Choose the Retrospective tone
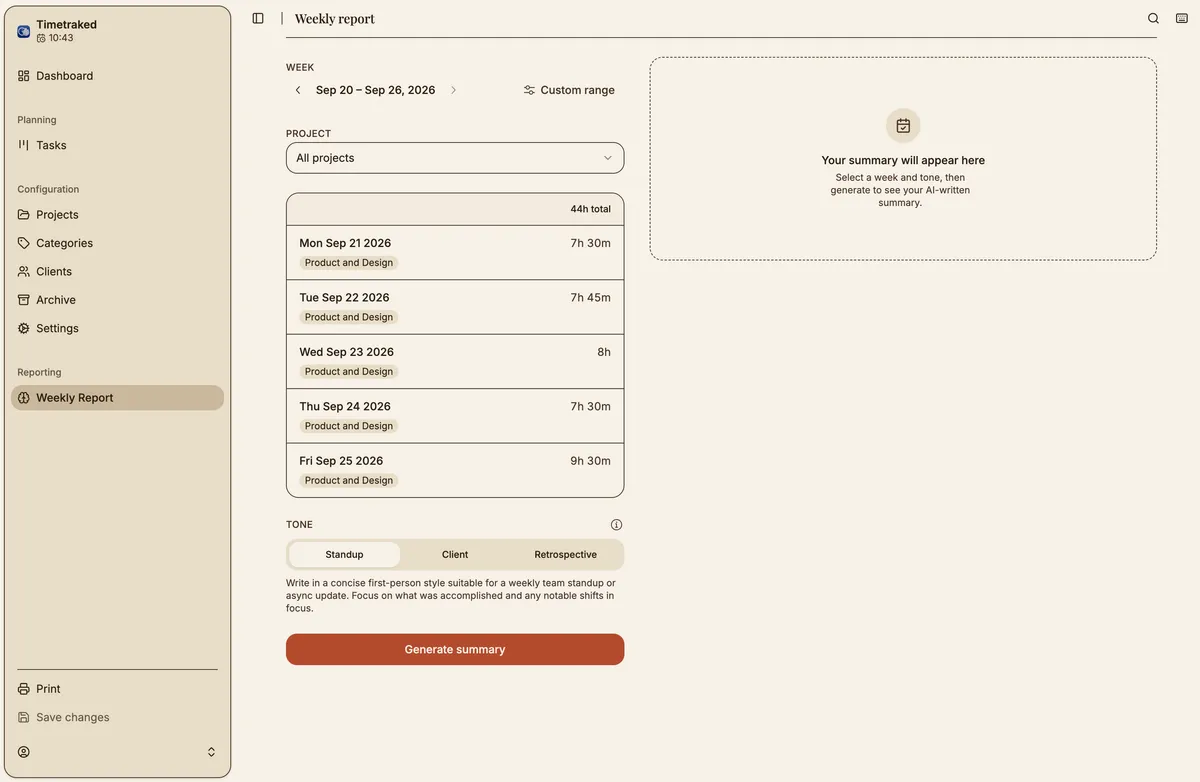This screenshot has width=1200, height=782. [x=565, y=555]
